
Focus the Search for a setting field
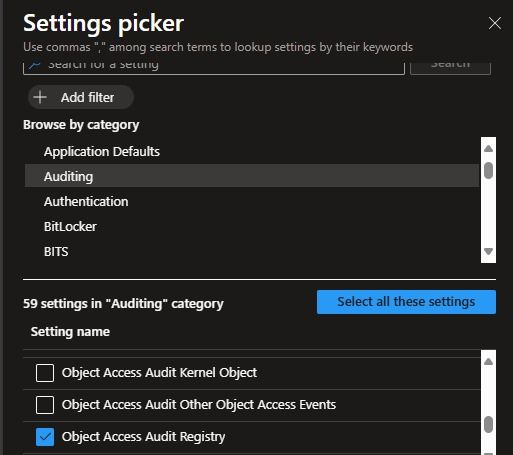214,67
